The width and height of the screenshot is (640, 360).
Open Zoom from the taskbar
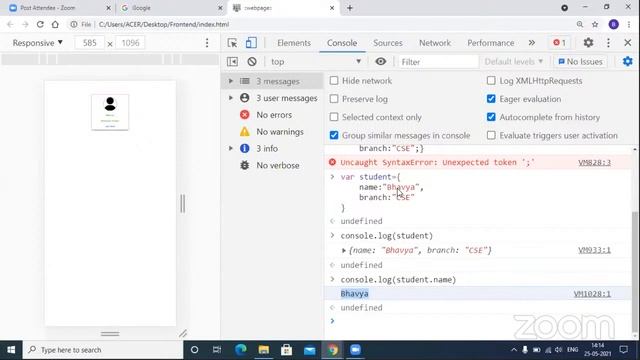pos(356,350)
